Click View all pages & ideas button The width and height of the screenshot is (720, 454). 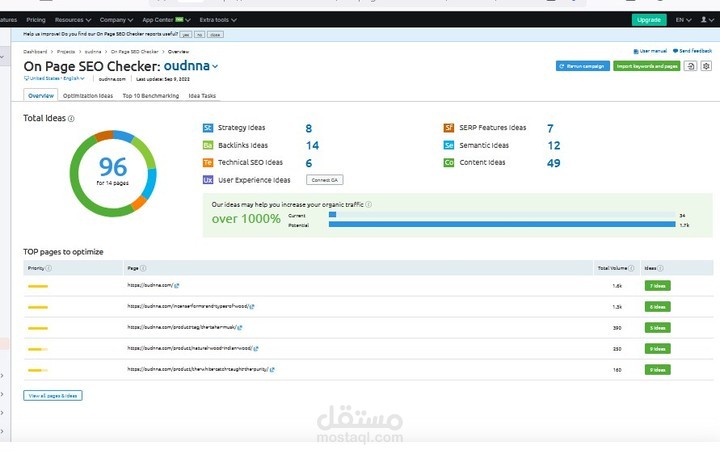pos(53,396)
